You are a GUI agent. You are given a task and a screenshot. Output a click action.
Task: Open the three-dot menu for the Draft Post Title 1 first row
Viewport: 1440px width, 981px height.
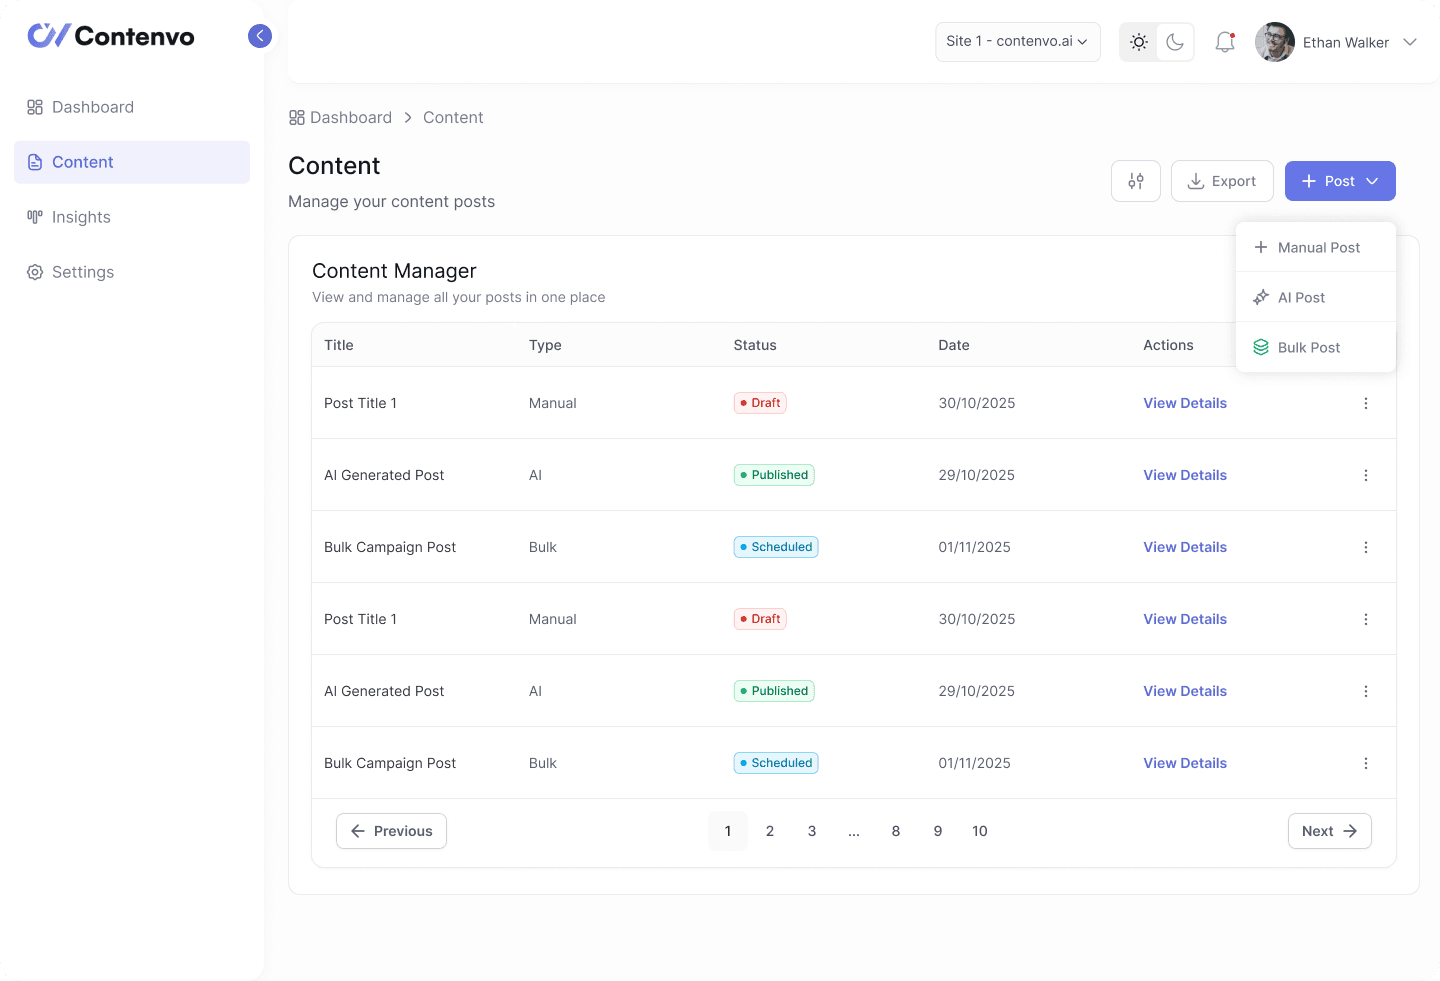click(x=1366, y=403)
